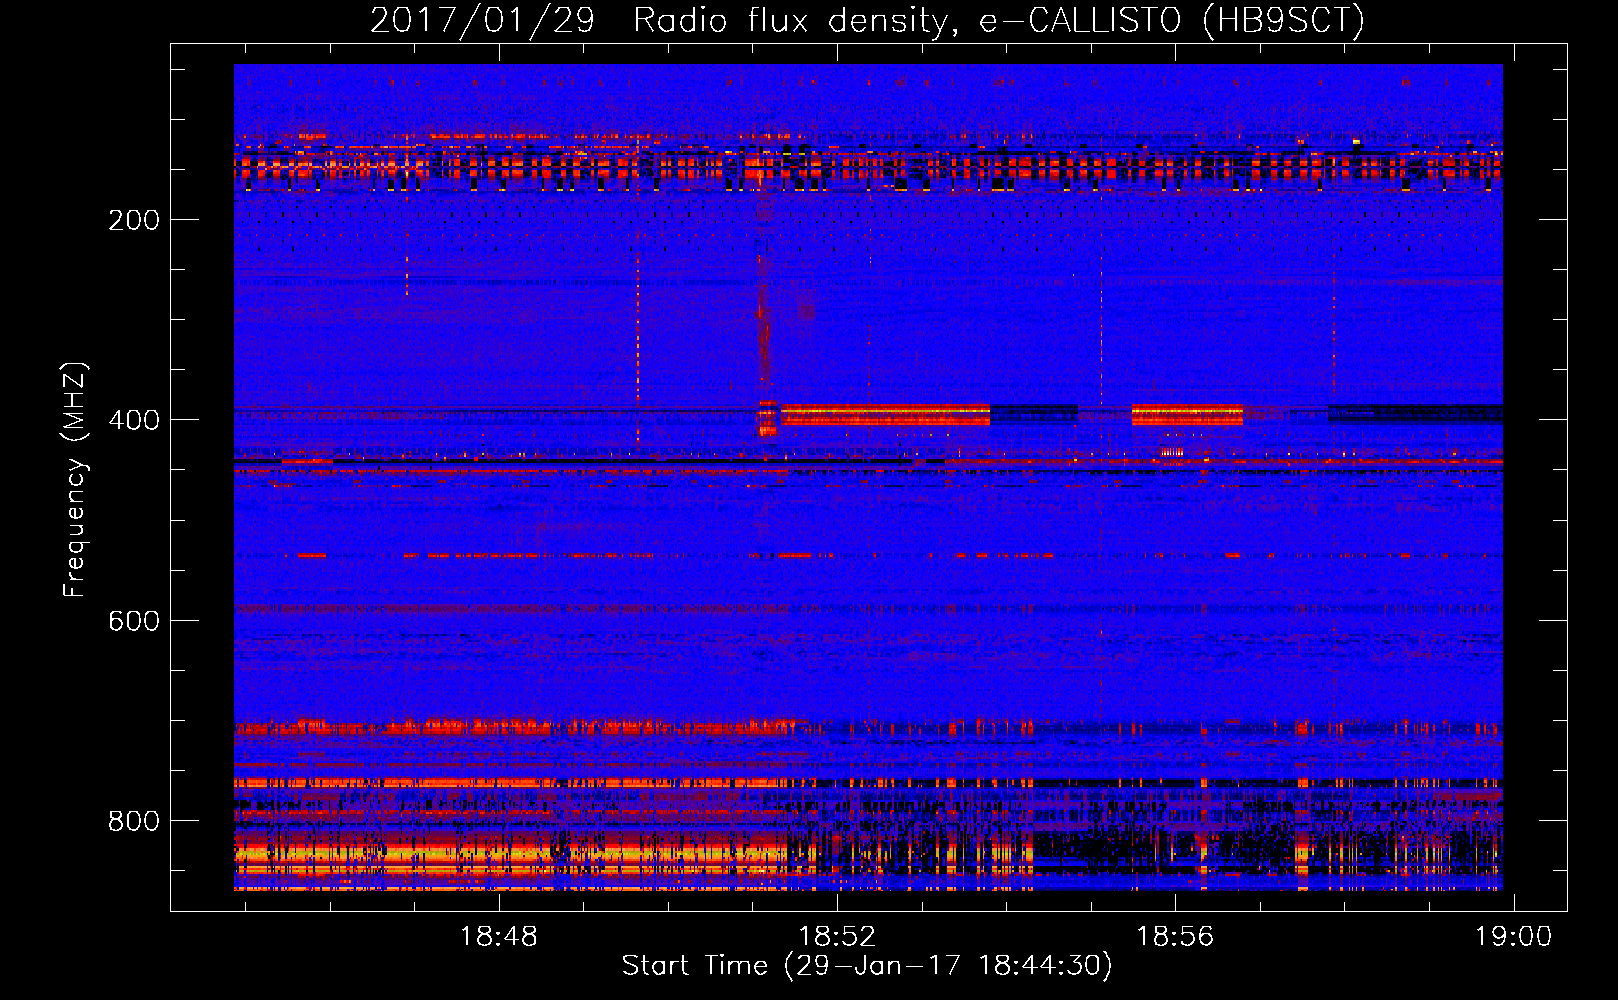Click the 800 frequency tick label
The width and height of the screenshot is (1618, 1000).
coord(134,821)
